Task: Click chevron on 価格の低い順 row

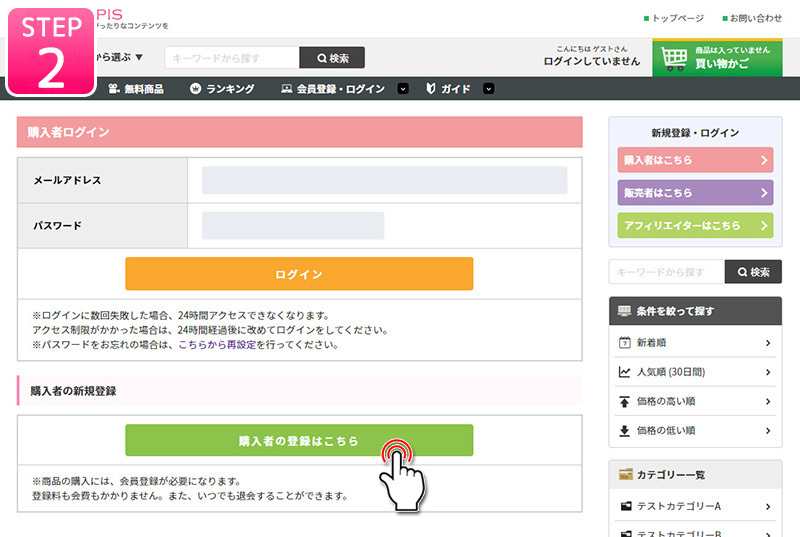Action: [x=768, y=431]
